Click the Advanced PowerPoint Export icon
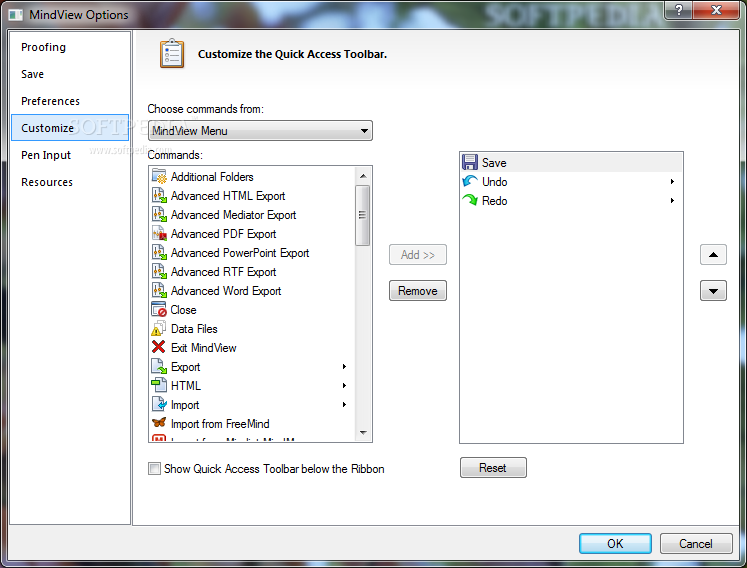The width and height of the screenshot is (747, 568). [159, 253]
